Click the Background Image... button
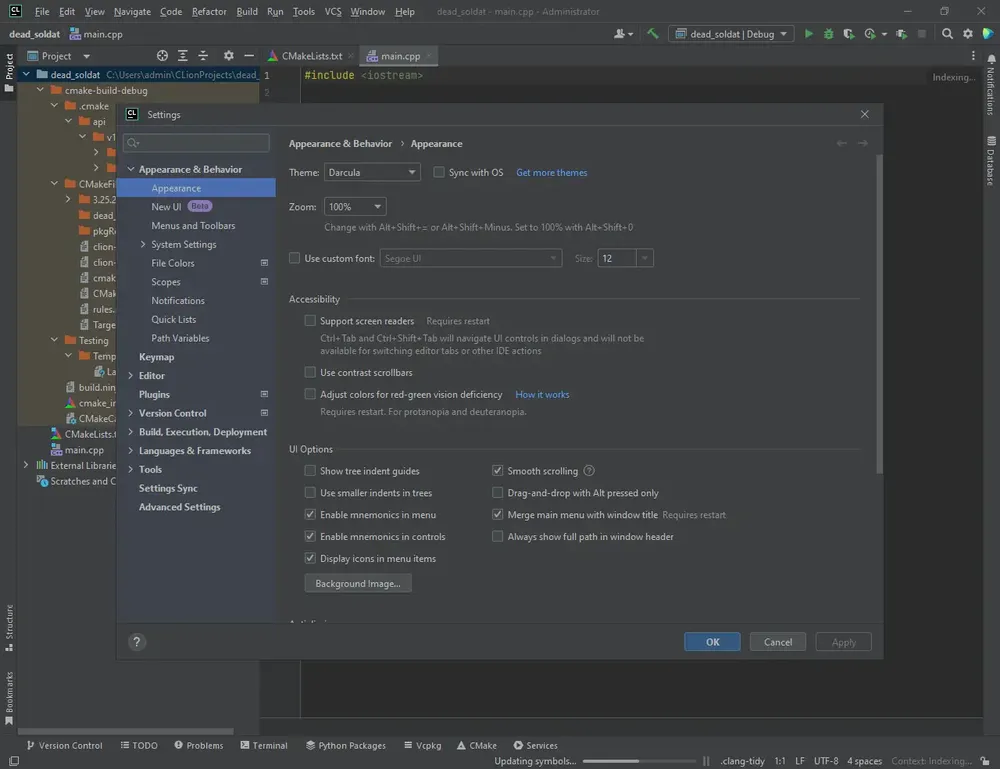The height and width of the screenshot is (769, 1000). (x=357, y=583)
